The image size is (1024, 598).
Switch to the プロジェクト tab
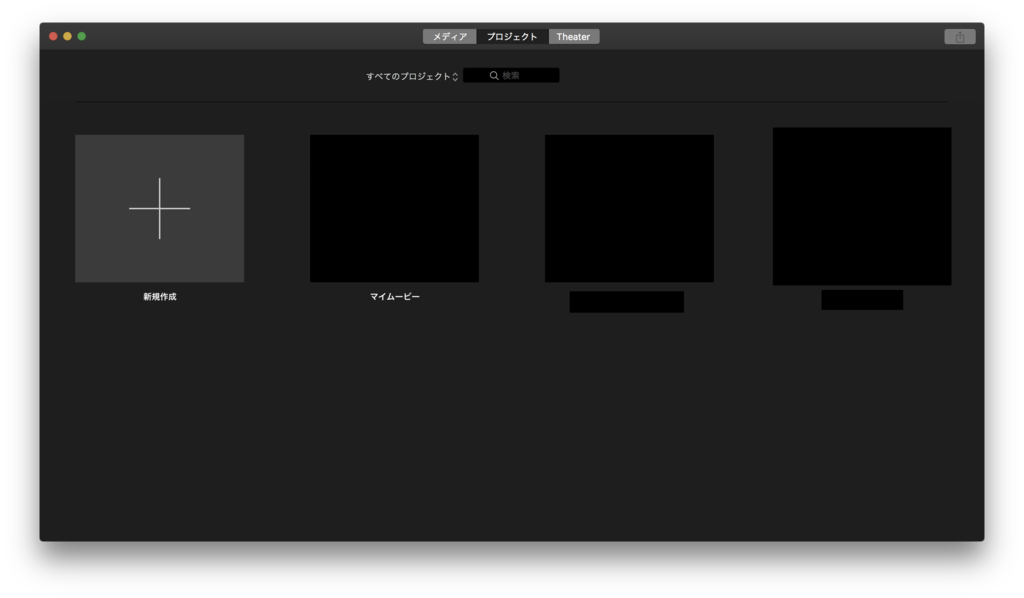click(512, 37)
